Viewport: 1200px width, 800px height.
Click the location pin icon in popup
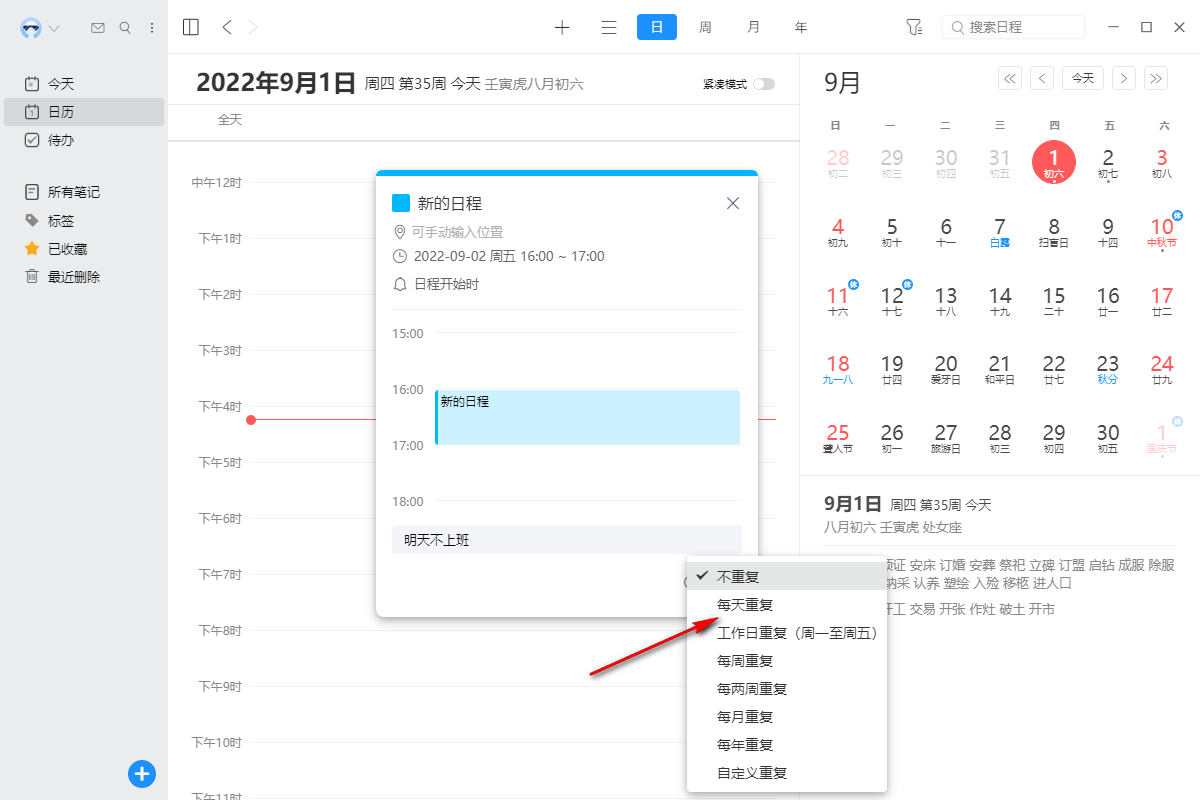(x=400, y=232)
